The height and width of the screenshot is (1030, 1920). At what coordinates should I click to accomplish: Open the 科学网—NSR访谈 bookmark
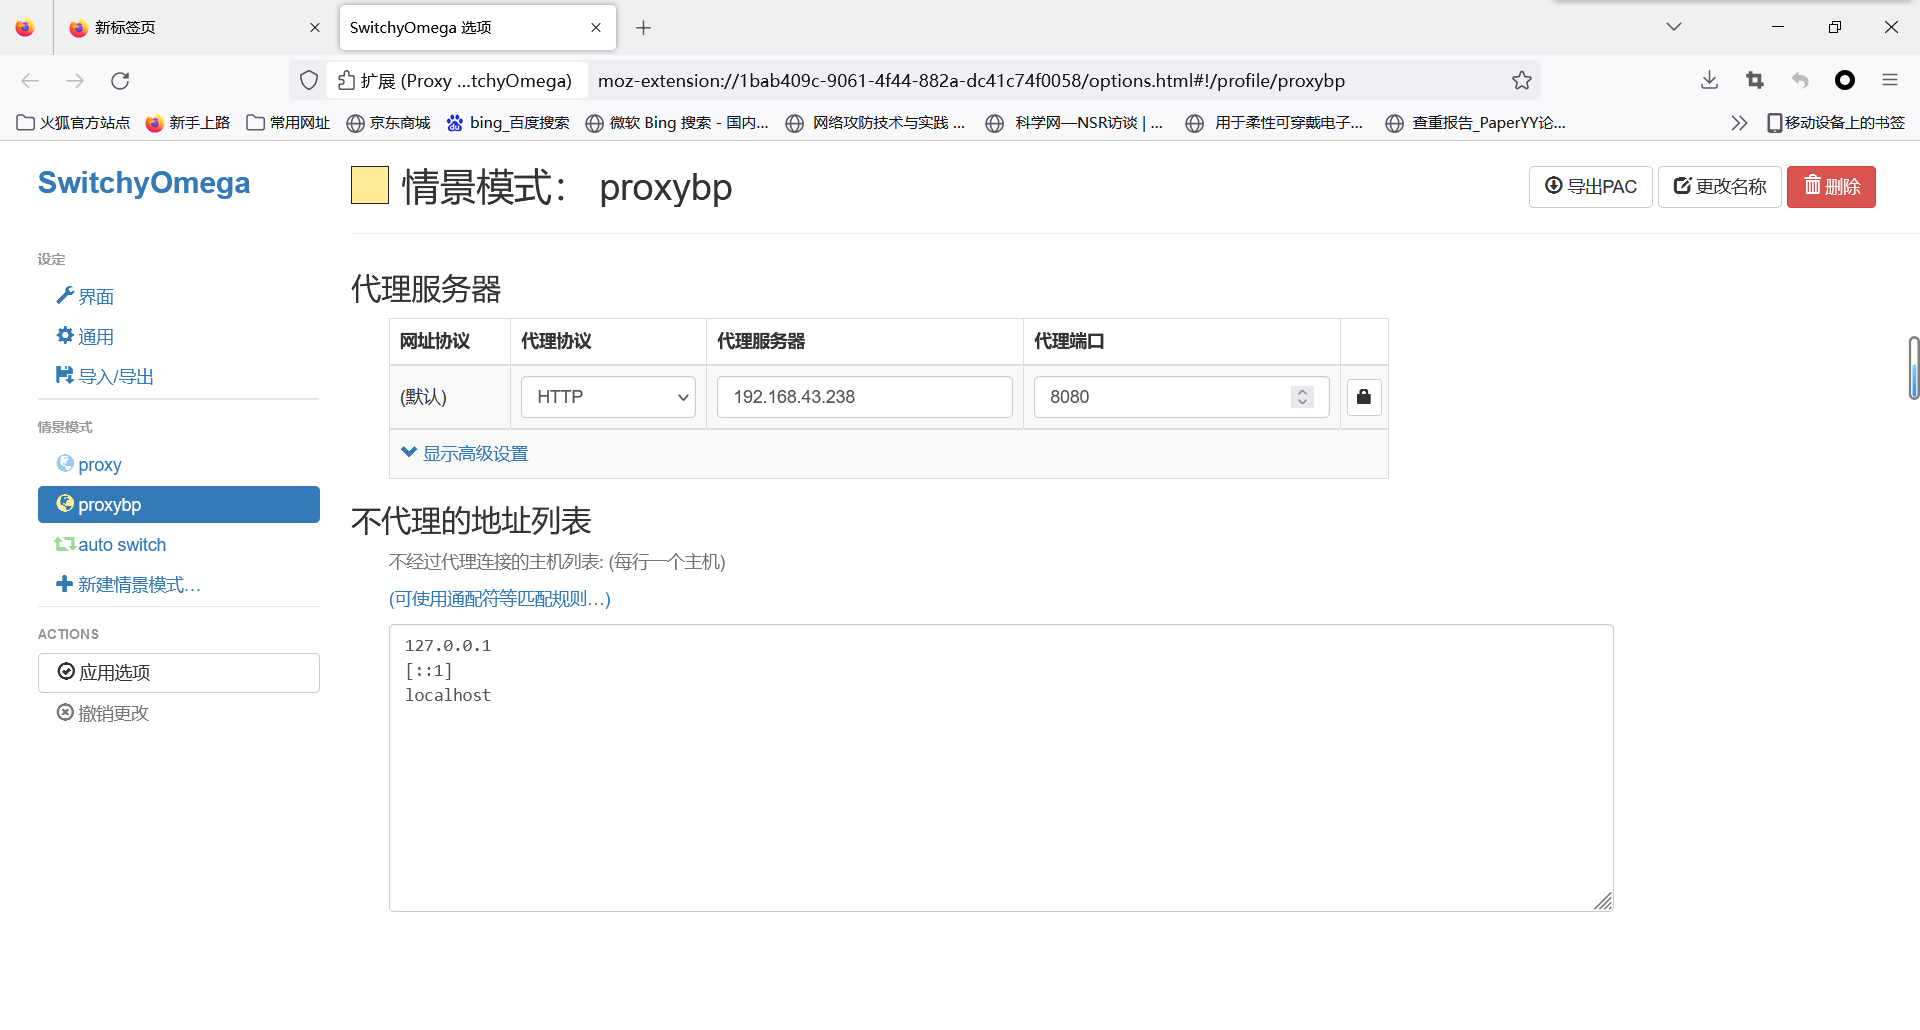[1075, 123]
